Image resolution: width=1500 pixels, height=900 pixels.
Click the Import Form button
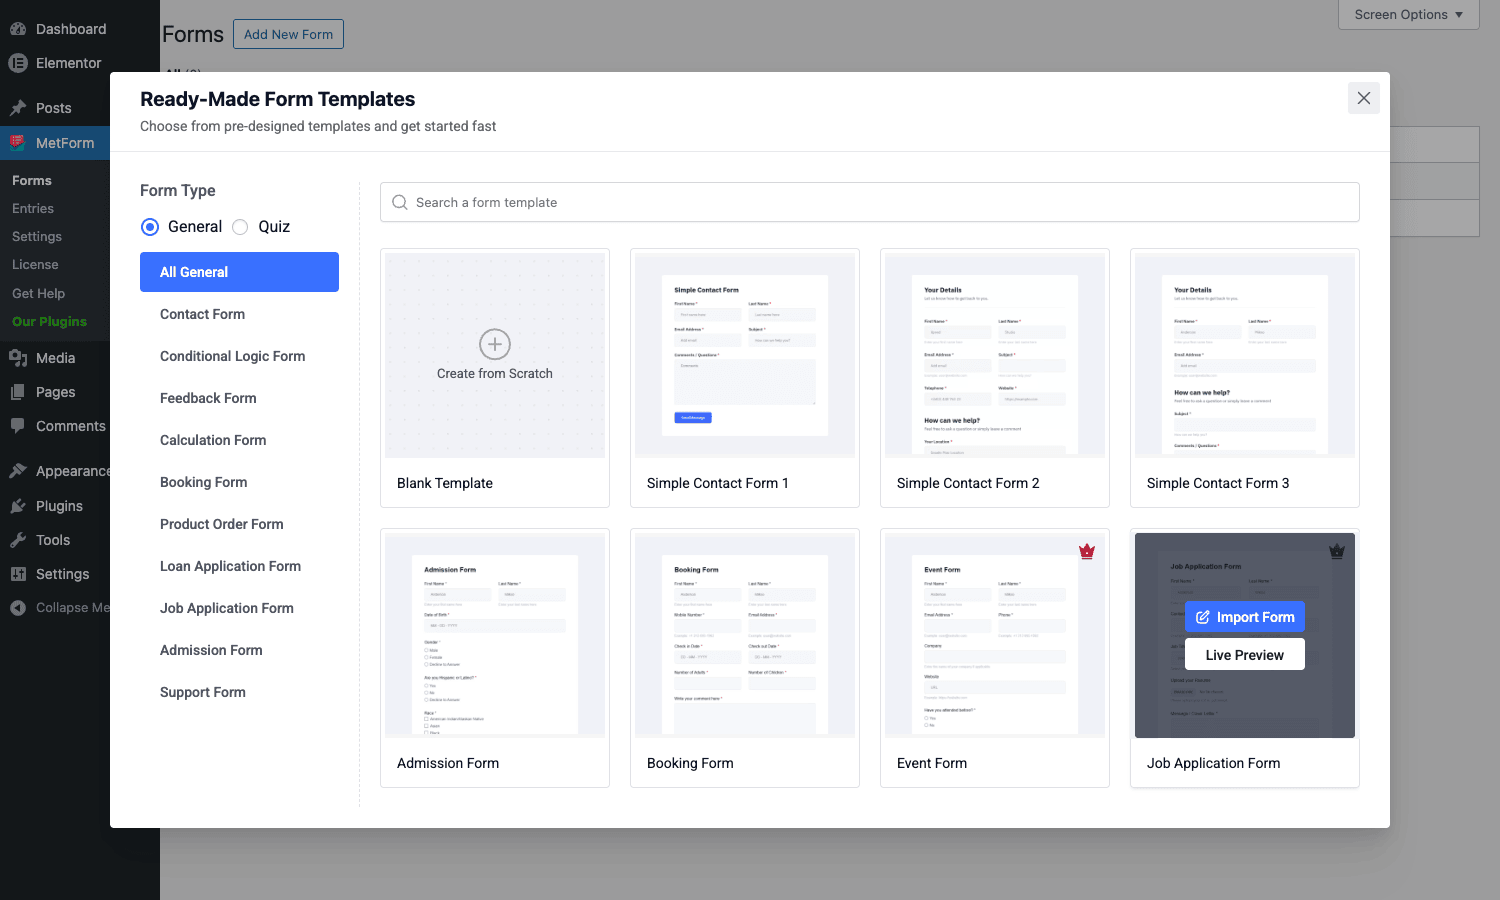coord(1245,617)
